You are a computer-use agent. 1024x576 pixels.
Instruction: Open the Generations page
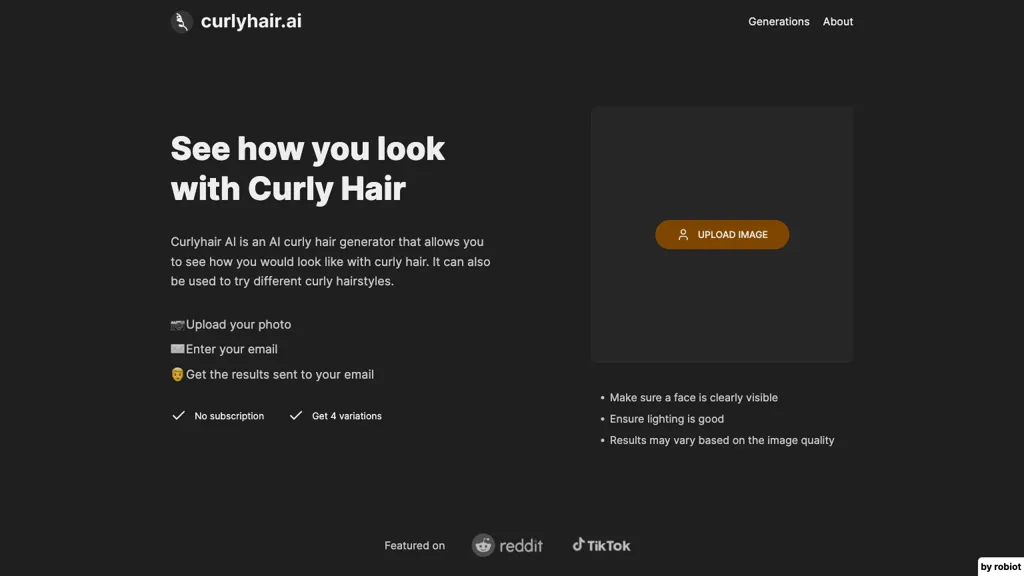tap(778, 22)
